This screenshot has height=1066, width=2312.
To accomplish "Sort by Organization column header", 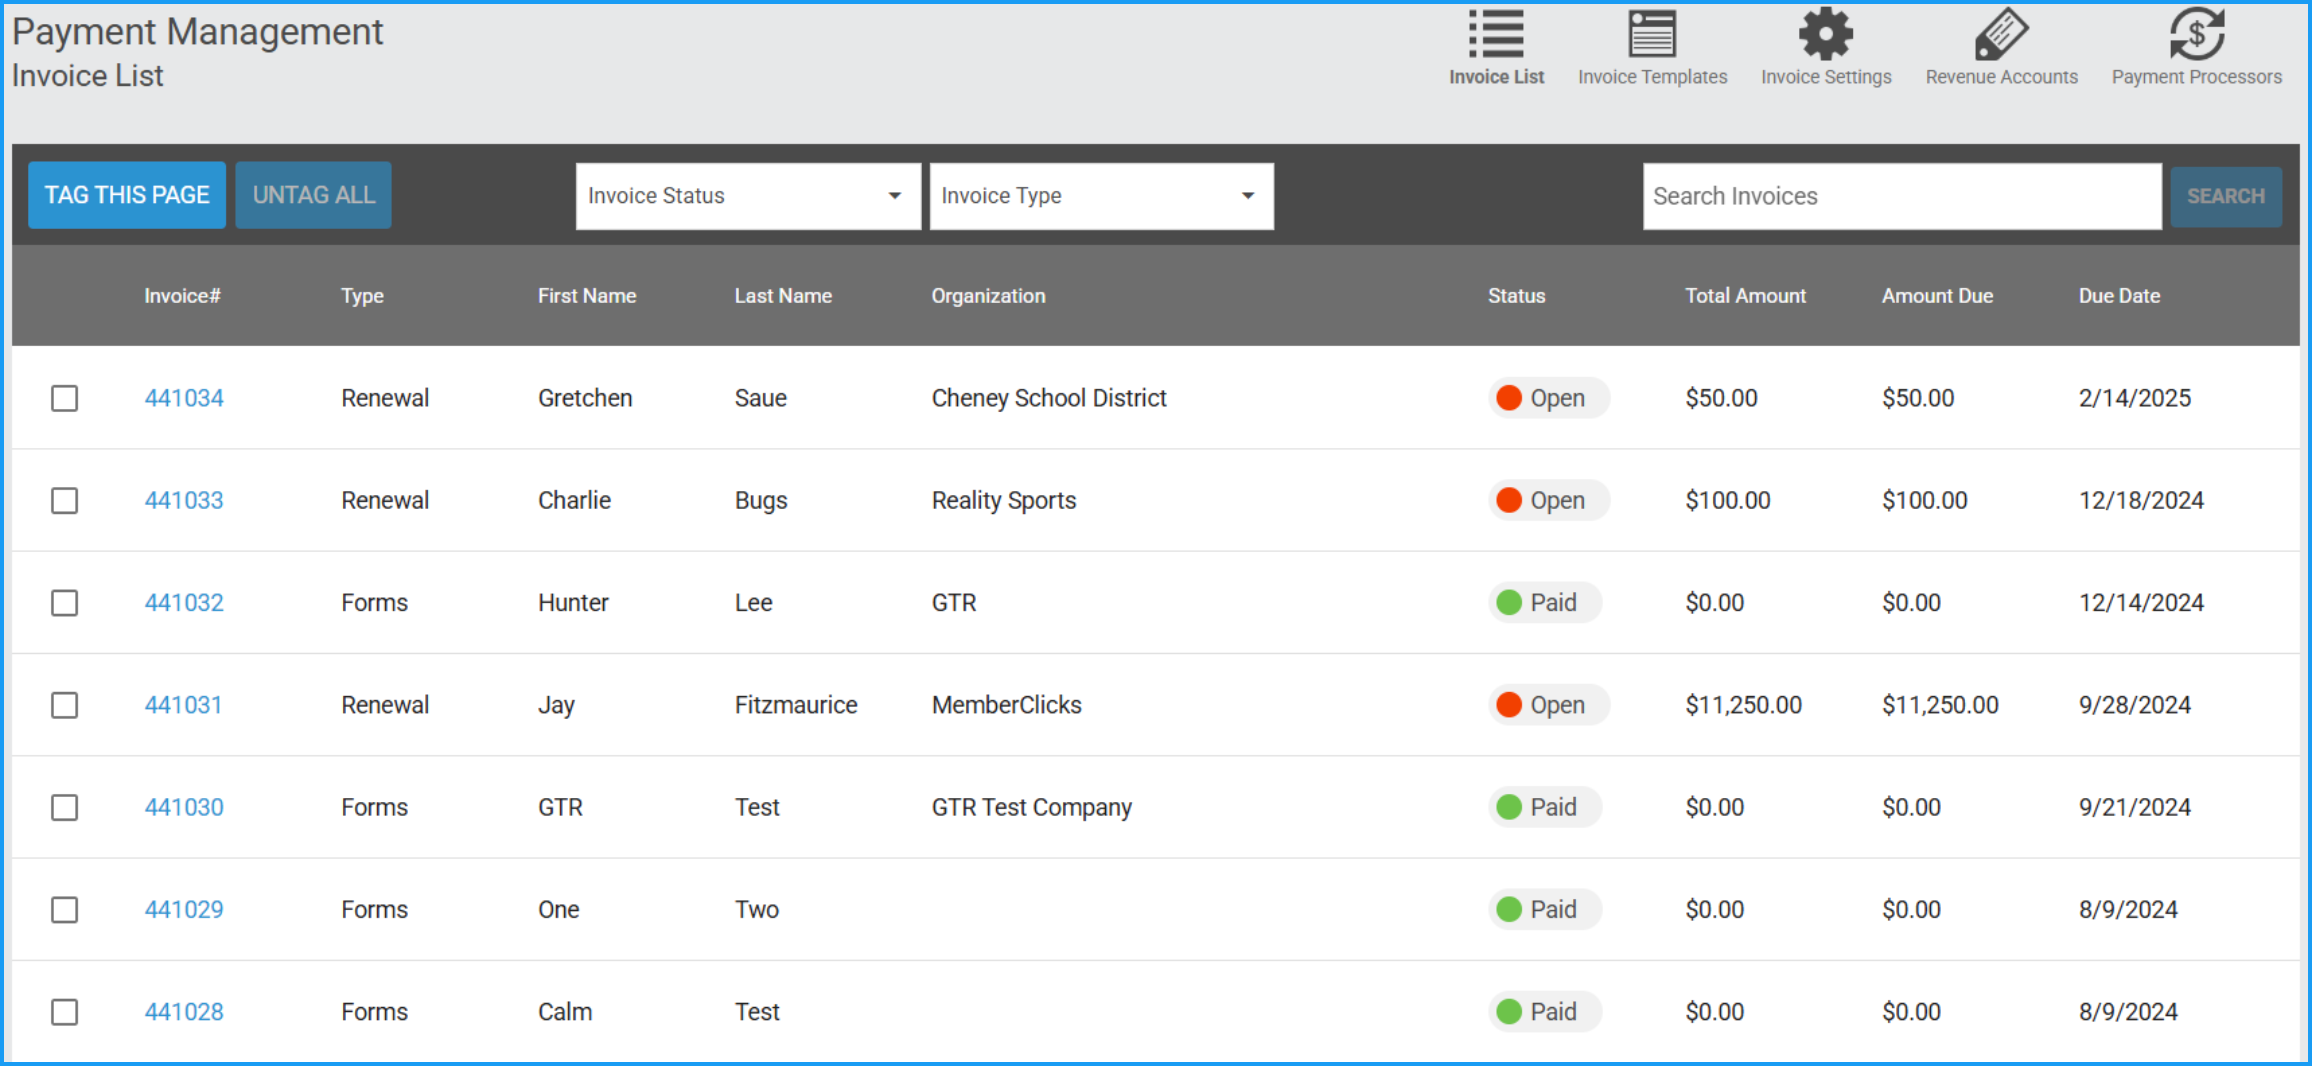I will [x=988, y=296].
